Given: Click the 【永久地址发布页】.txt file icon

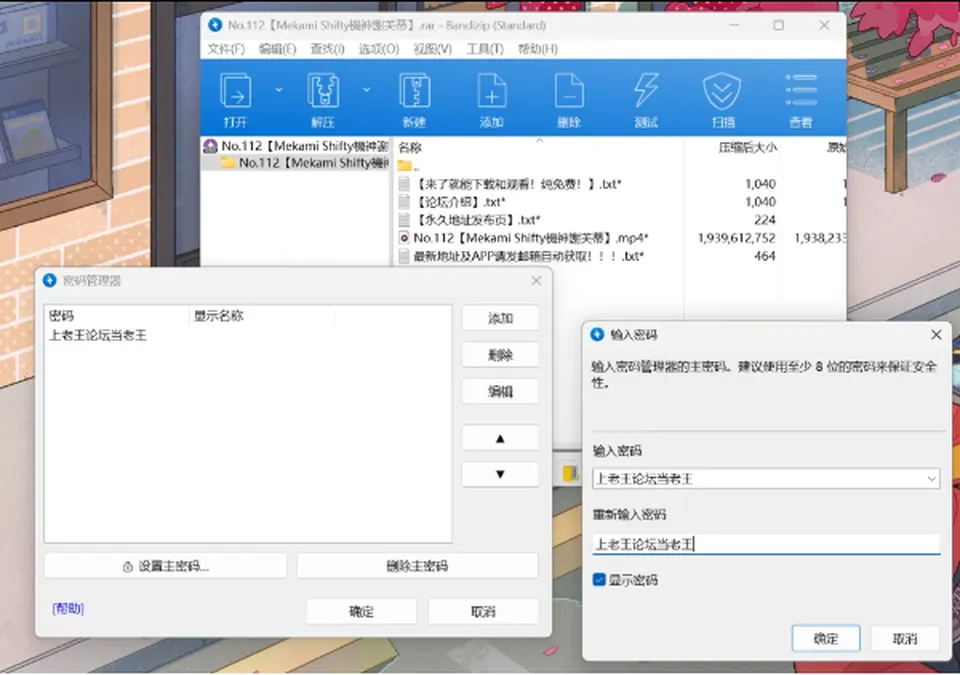Looking at the screenshot, I should [x=404, y=220].
